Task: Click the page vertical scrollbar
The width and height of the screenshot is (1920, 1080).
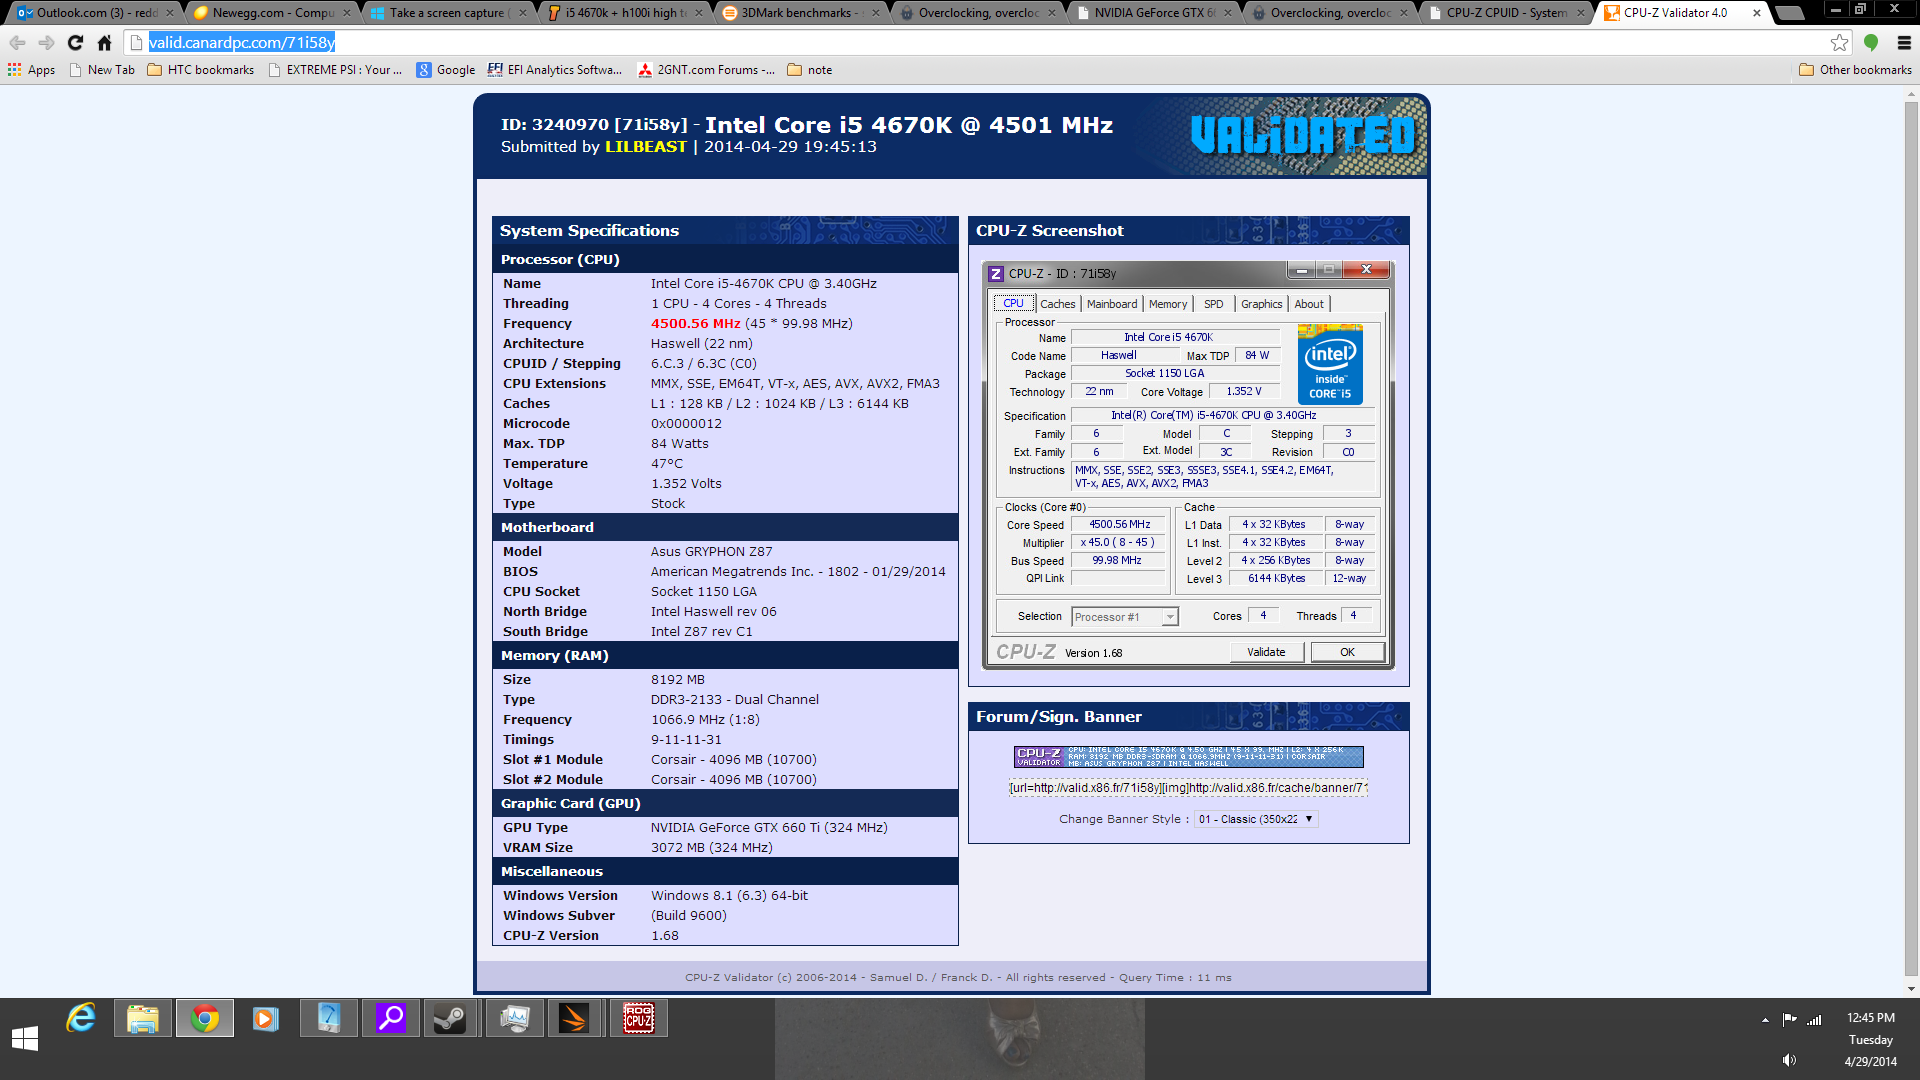Action: pyautogui.click(x=1911, y=540)
